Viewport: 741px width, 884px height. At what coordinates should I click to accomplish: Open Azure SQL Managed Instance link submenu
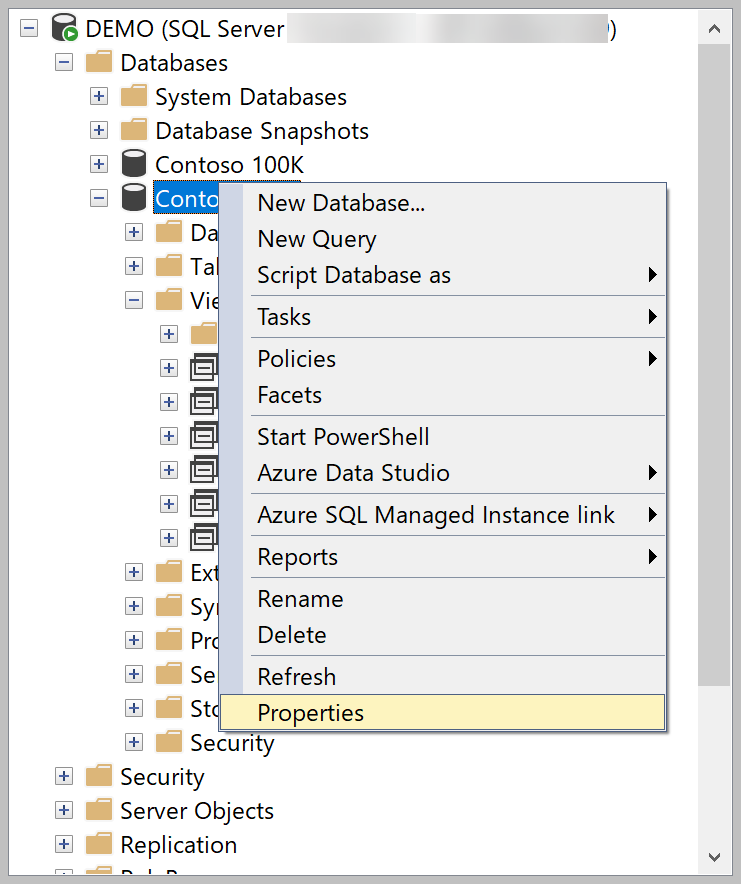pos(442,515)
